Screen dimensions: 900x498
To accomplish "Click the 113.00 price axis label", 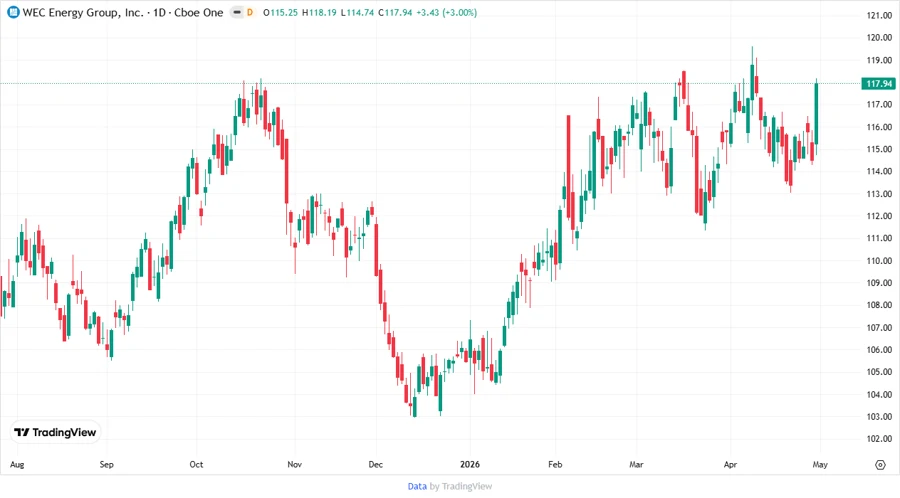I will pos(879,194).
